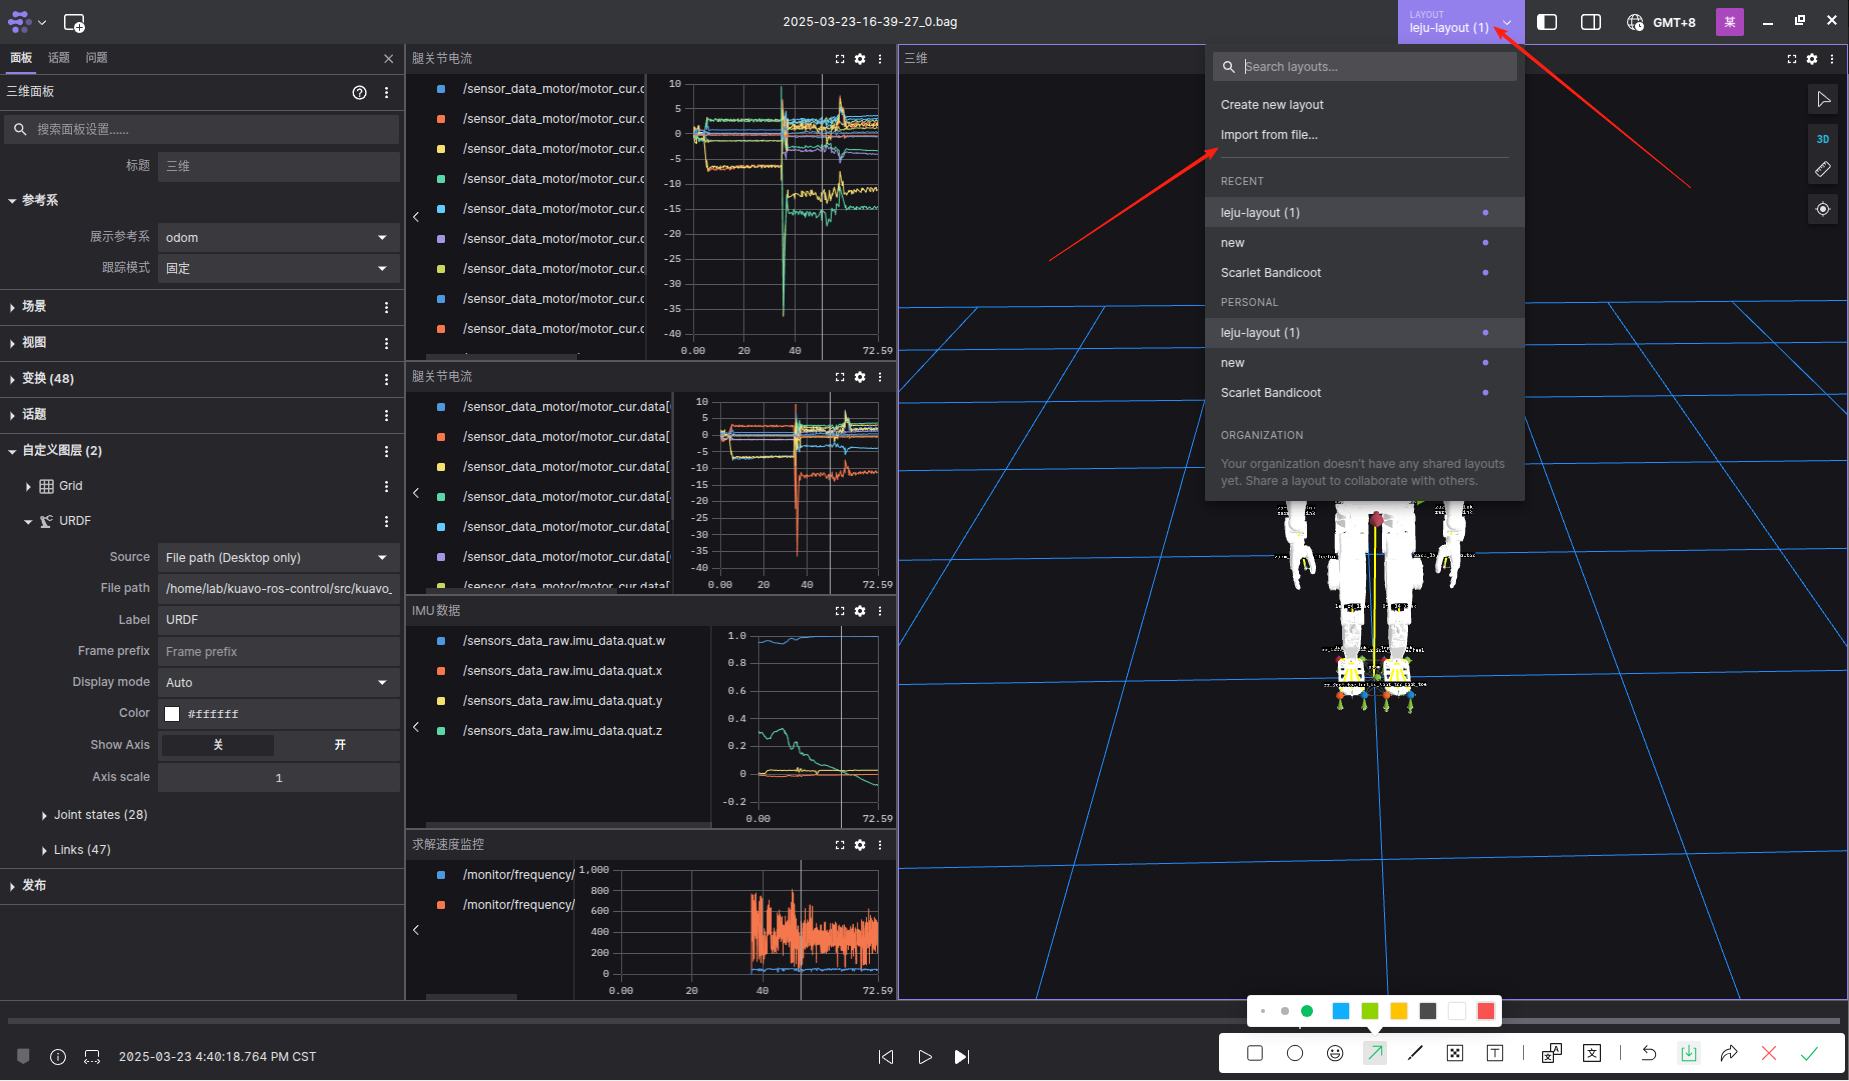Open the 展示参考系 odom dropdown

click(x=278, y=238)
